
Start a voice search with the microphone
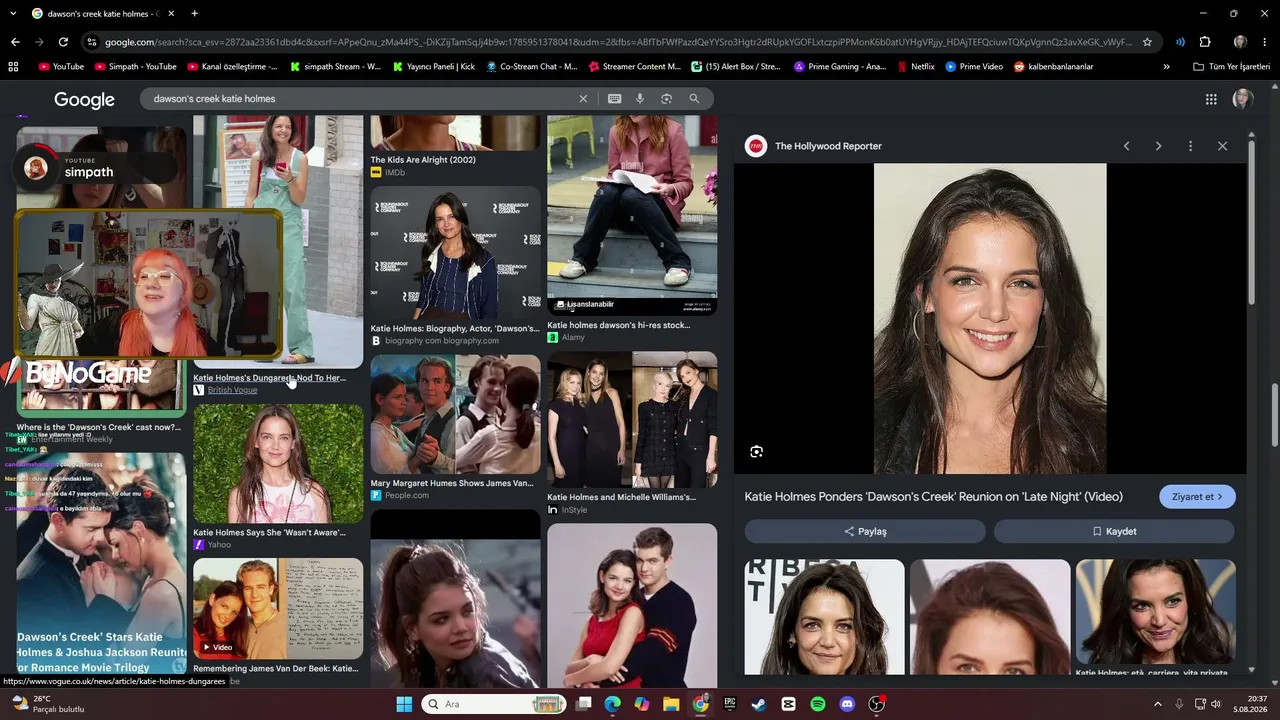tap(640, 99)
